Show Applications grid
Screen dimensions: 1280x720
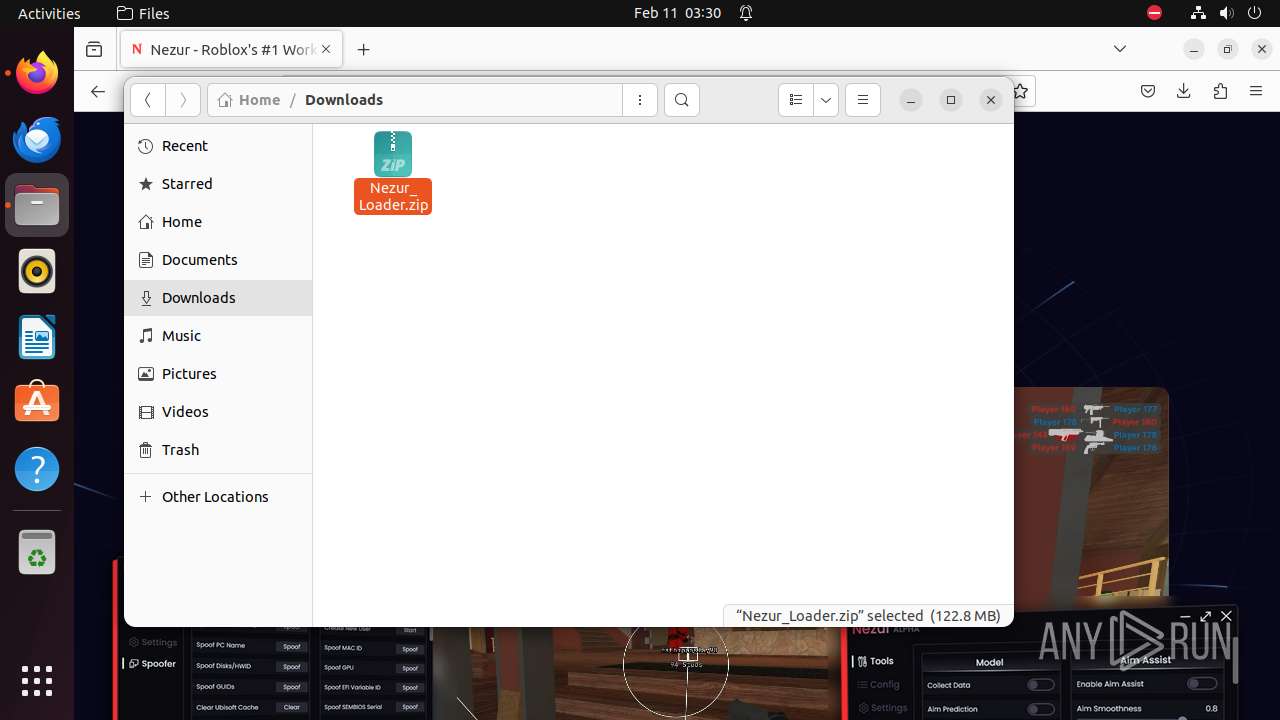[x=37, y=681]
